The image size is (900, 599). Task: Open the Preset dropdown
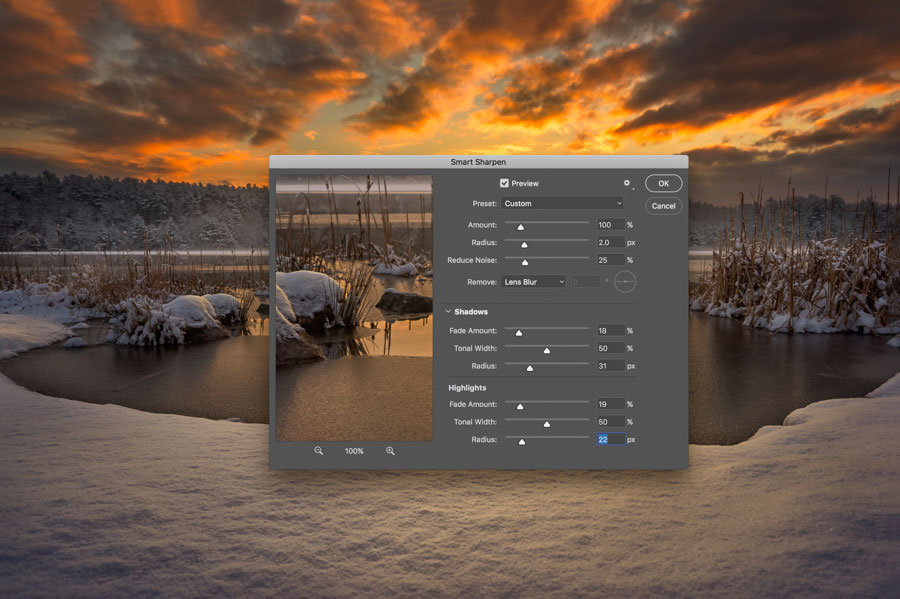coord(562,204)
